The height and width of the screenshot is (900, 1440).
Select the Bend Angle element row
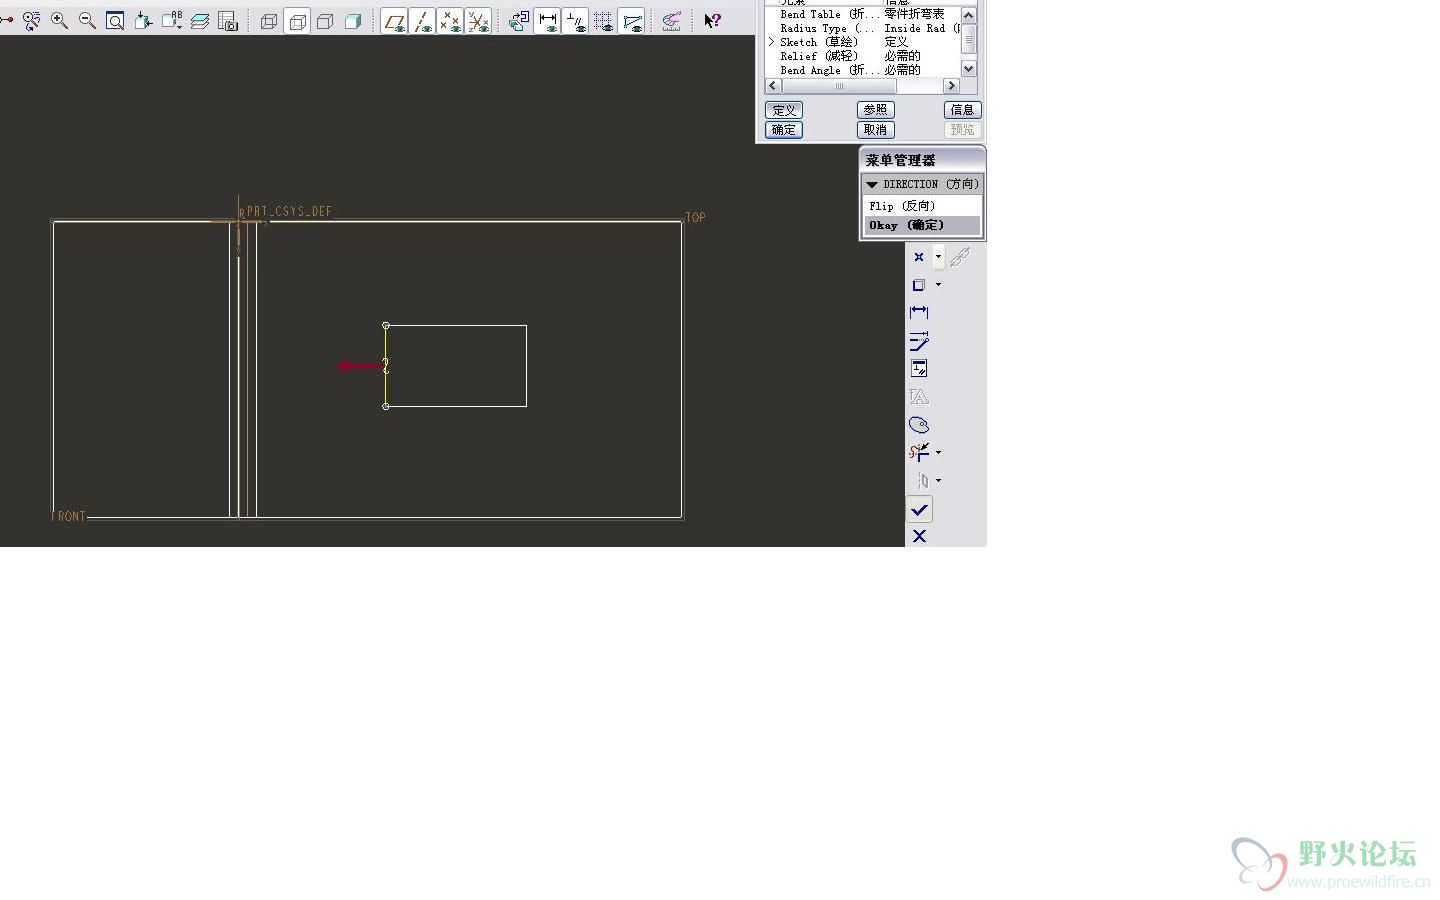[x=863, y=70]
